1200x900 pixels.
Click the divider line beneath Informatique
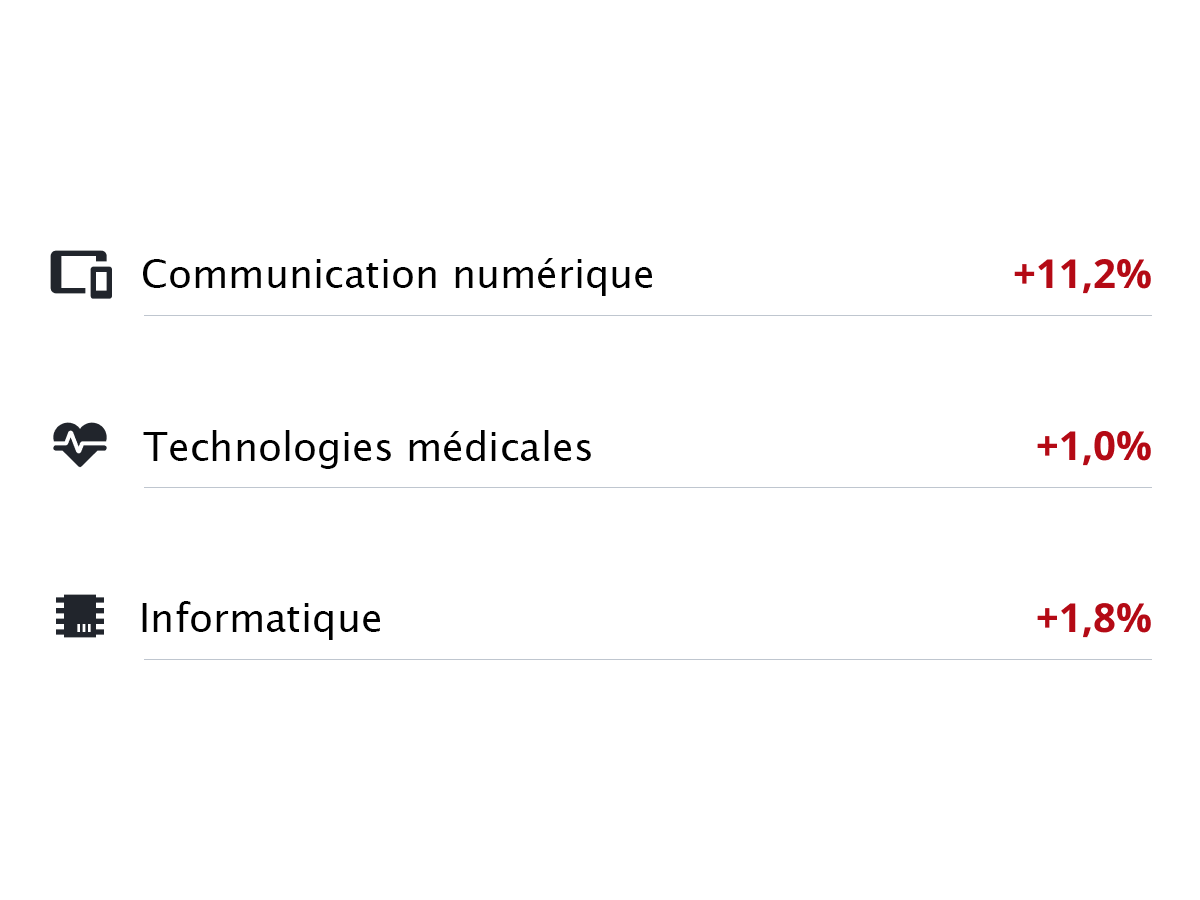[x=647, y=659]
